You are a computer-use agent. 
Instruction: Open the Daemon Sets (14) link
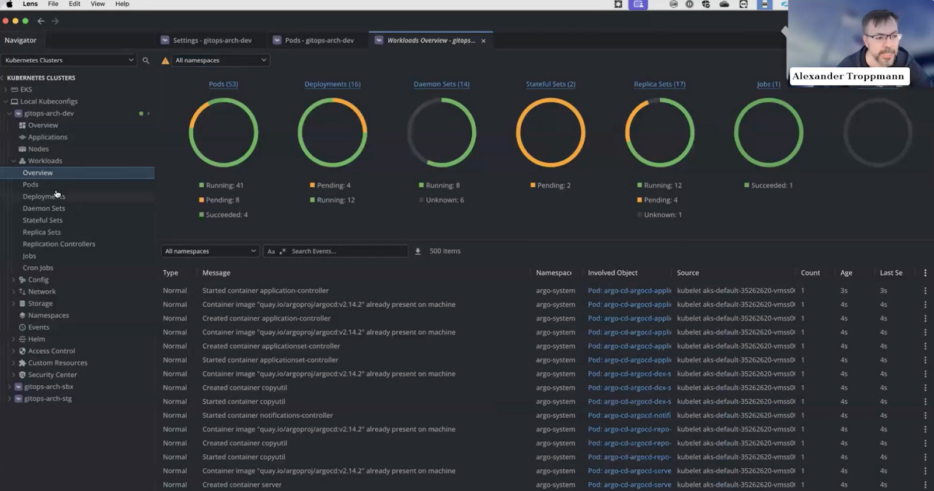click(441, 84)
